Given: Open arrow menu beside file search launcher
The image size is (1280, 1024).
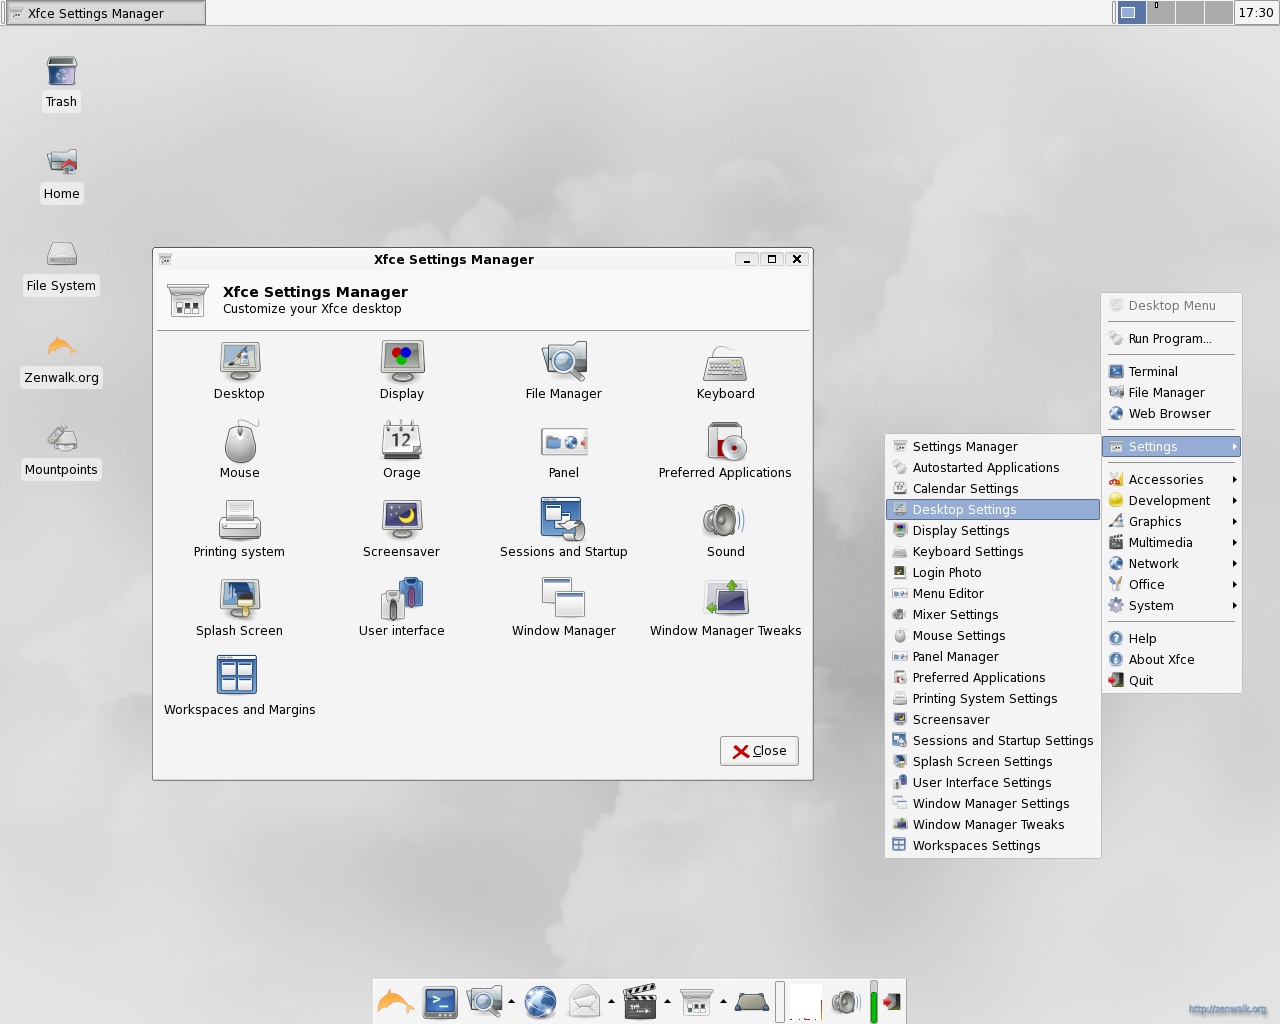Looking at the screenshot, I should [x=511, y=1002].
